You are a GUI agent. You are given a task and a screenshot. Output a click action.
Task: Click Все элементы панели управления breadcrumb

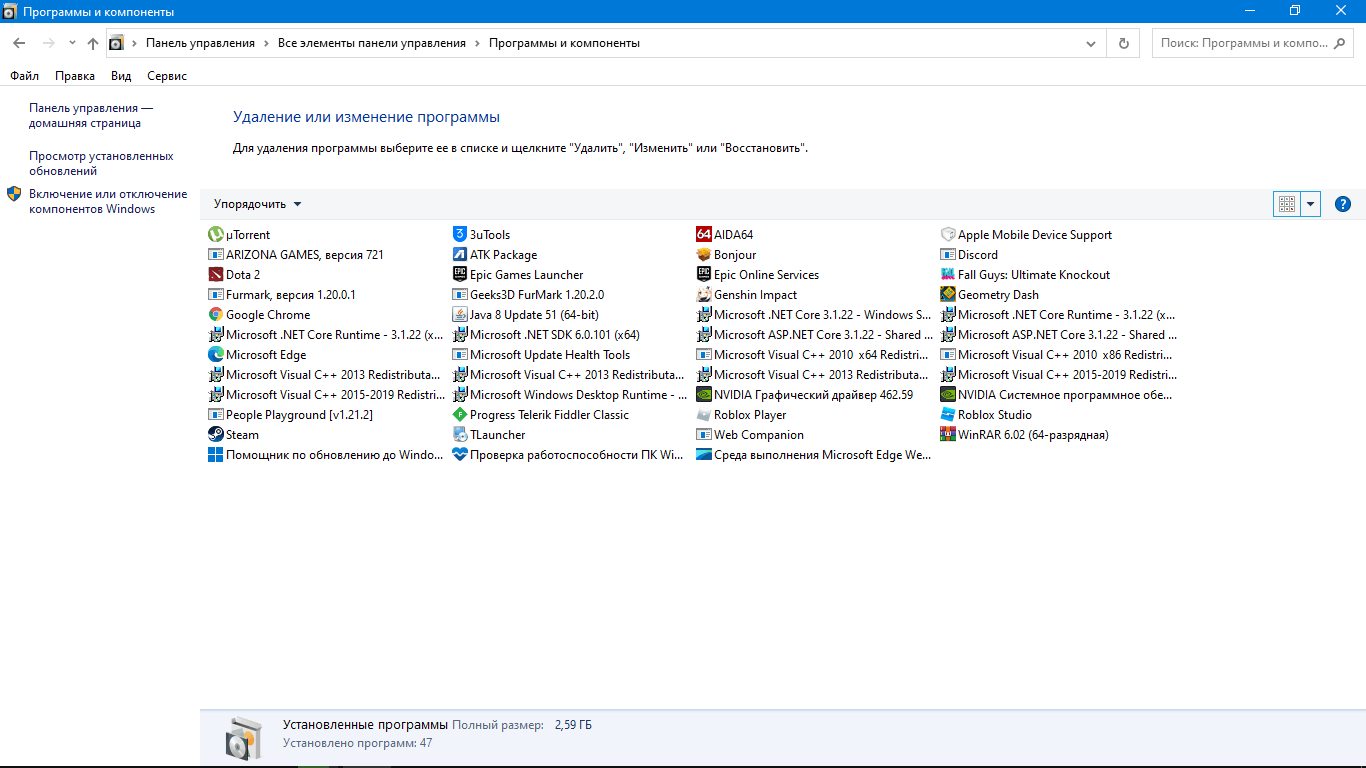372,43
